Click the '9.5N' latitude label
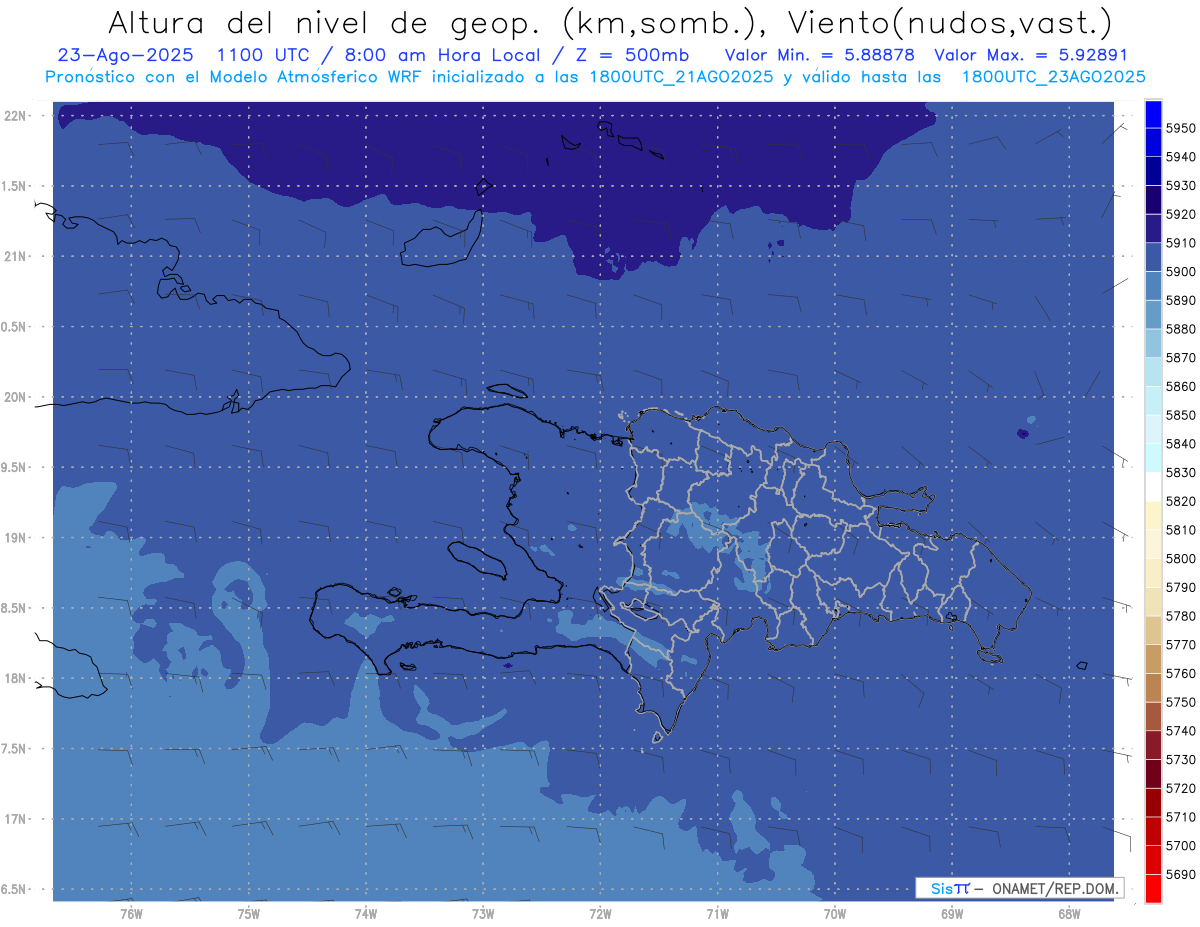The height and width of the screenshot is (927, 1200). [x=14, y=467]
